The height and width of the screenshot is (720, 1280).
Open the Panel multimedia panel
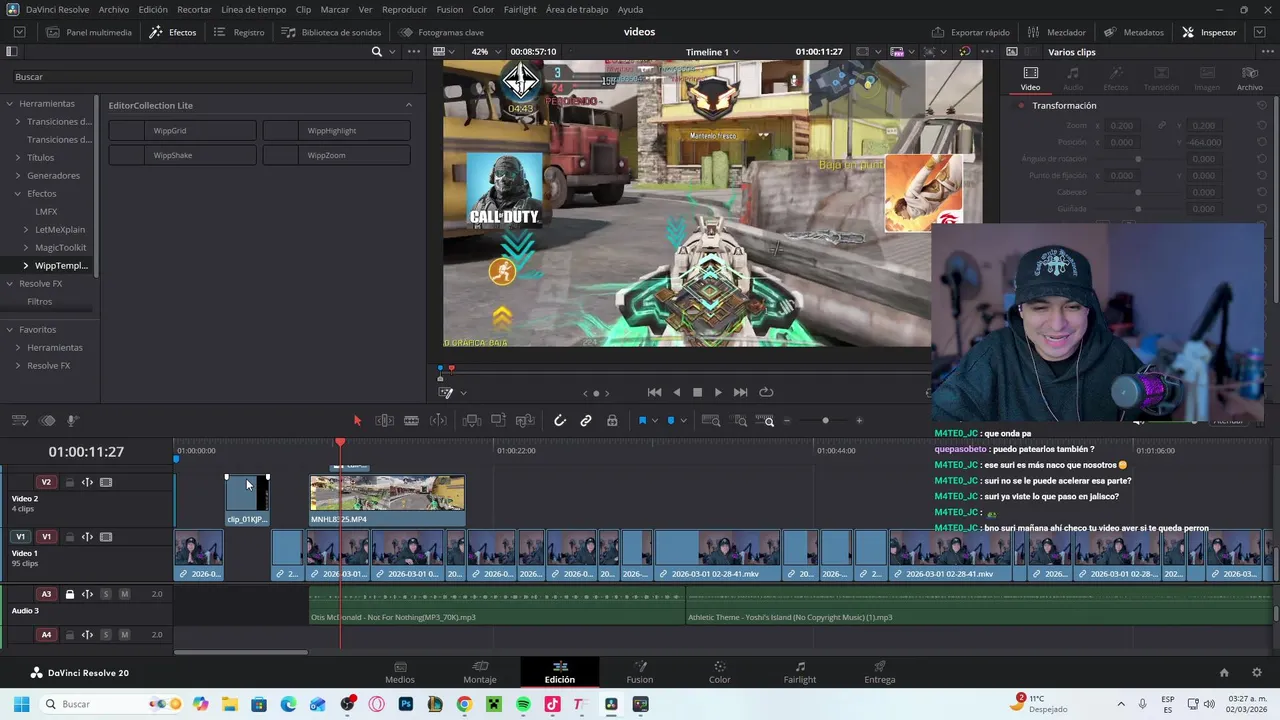point(89,32)
